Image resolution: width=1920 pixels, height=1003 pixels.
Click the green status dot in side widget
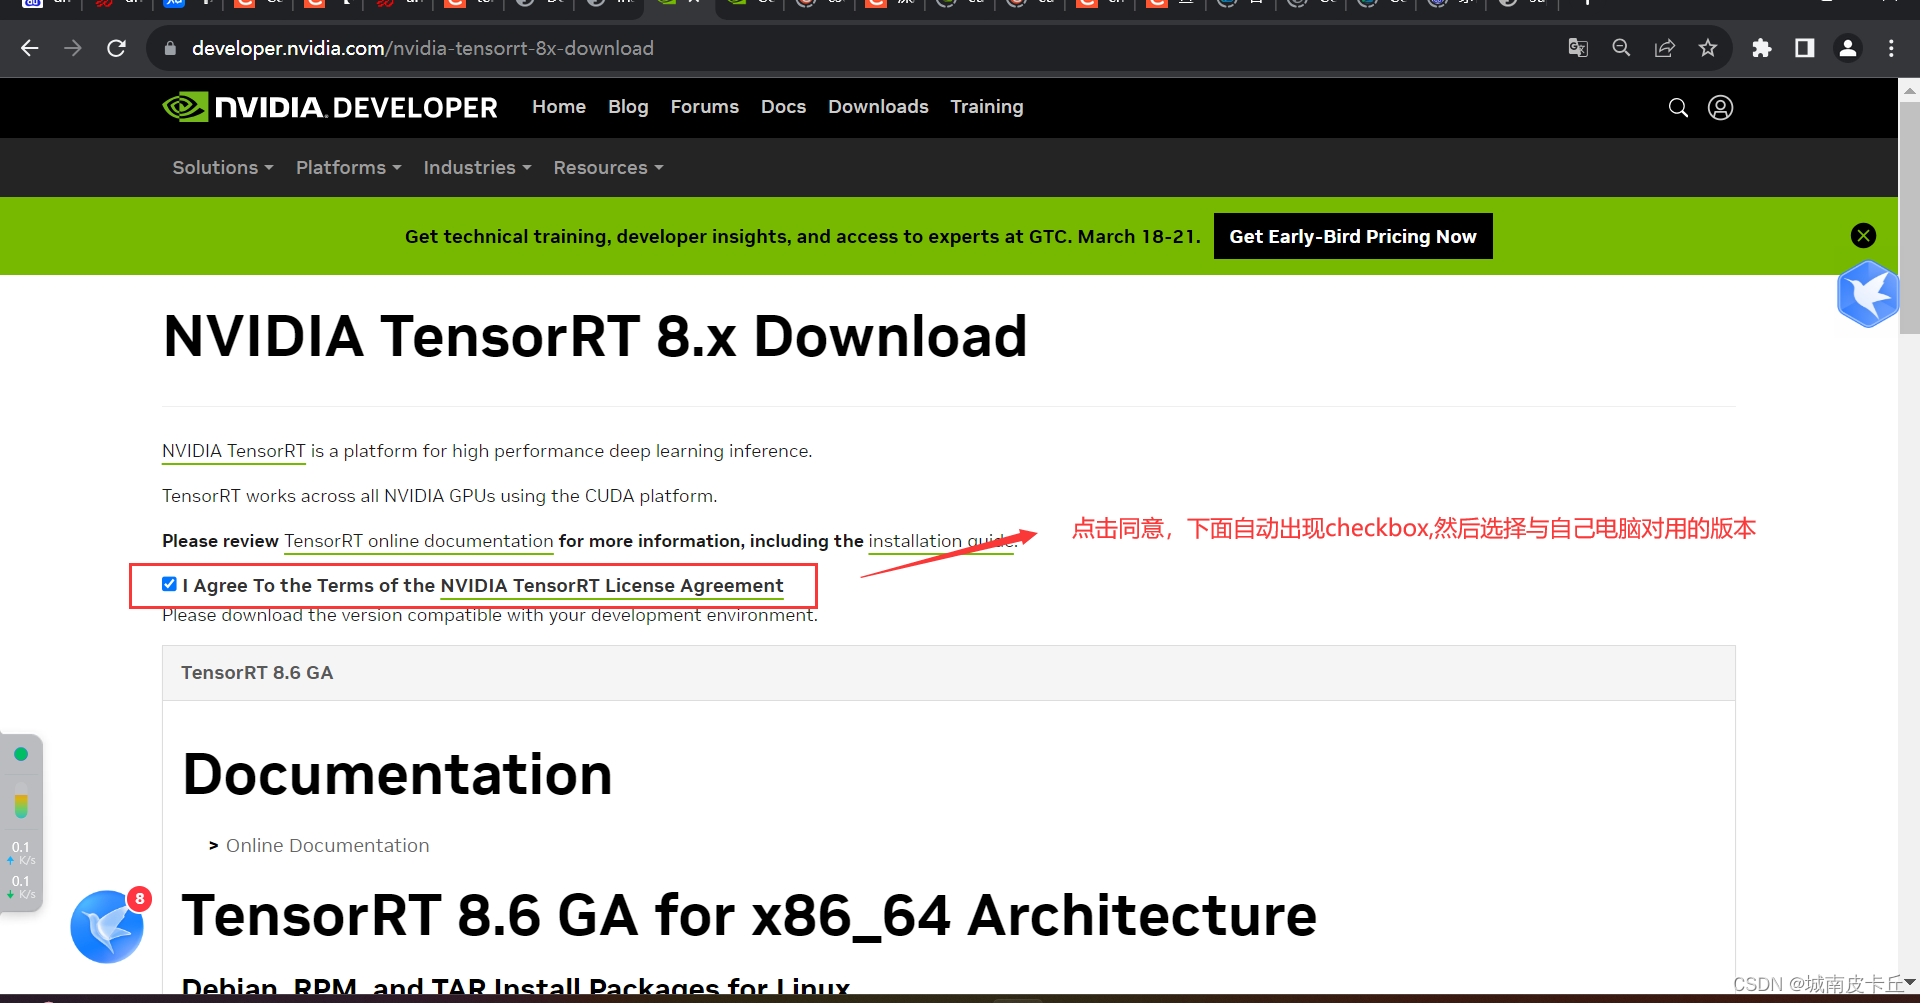click(21, 754)
